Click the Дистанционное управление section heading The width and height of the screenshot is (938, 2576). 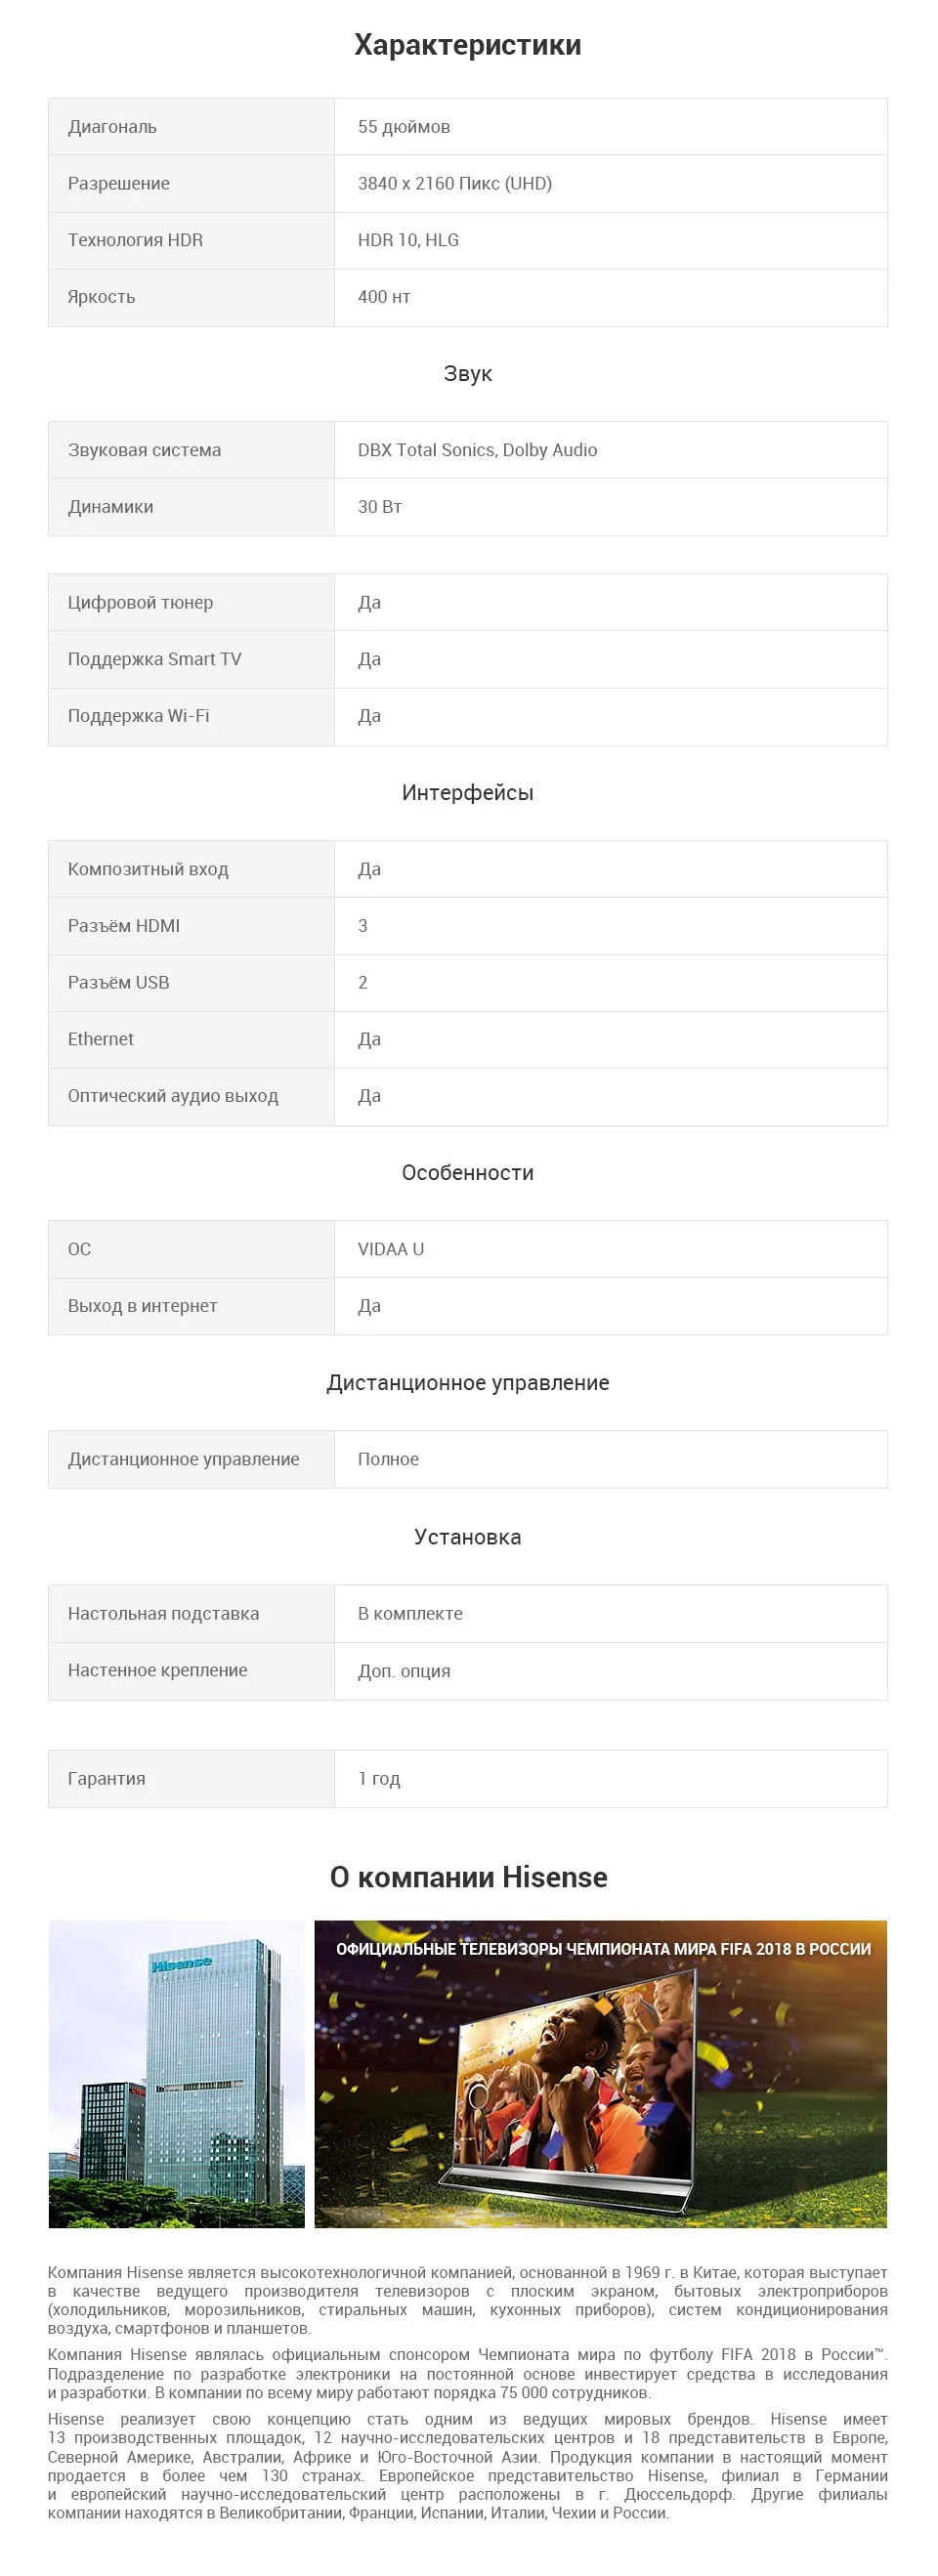pos(468,1383)
